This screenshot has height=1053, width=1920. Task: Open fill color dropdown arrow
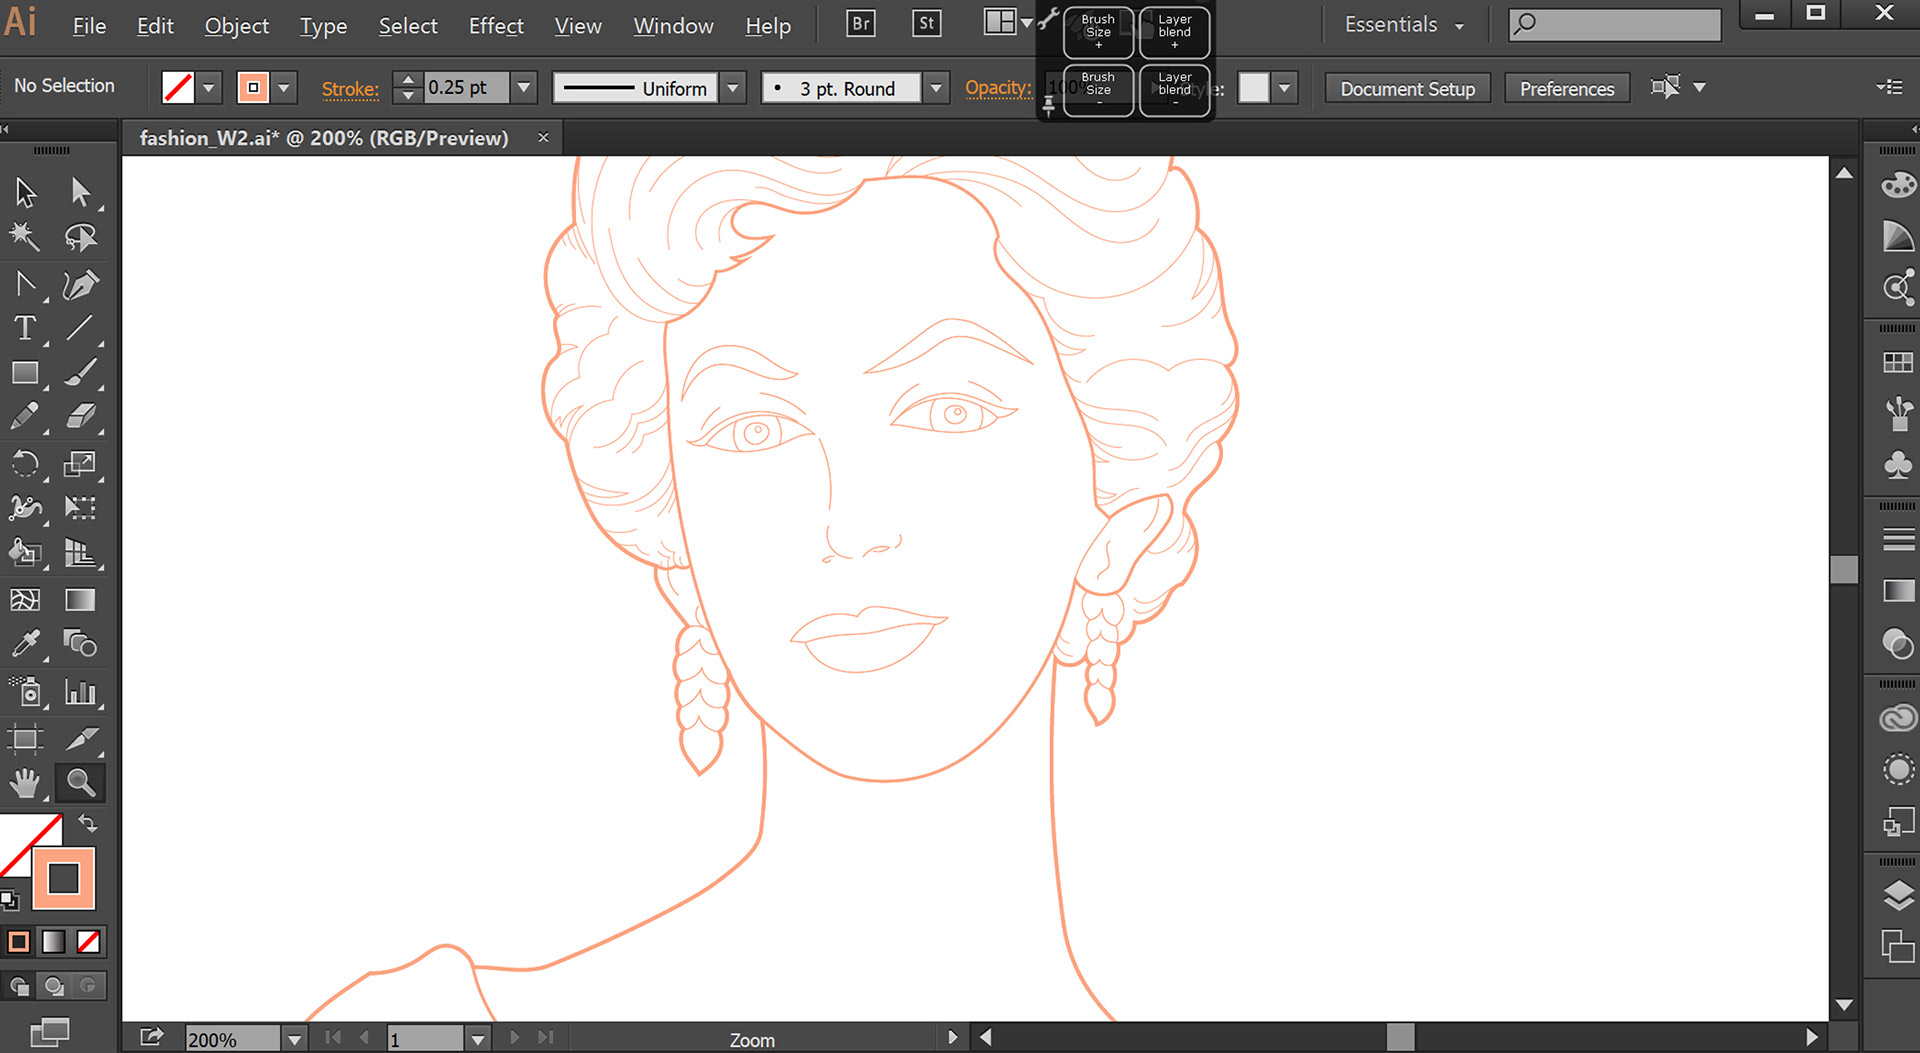coord(208,88)
